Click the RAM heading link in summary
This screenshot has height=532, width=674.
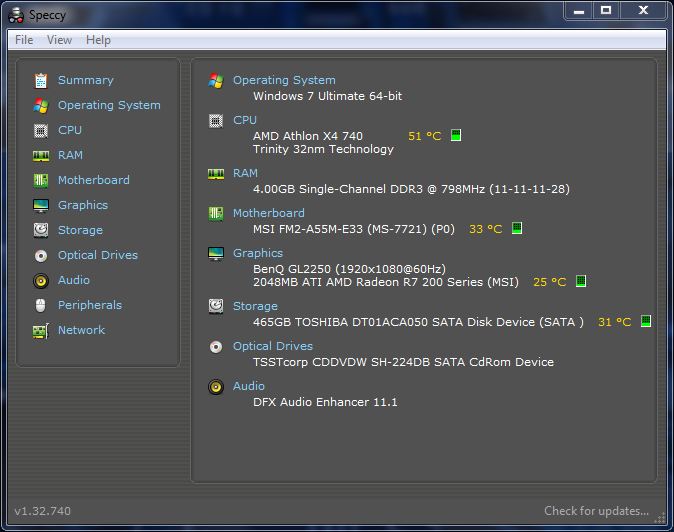coord(245,173)
